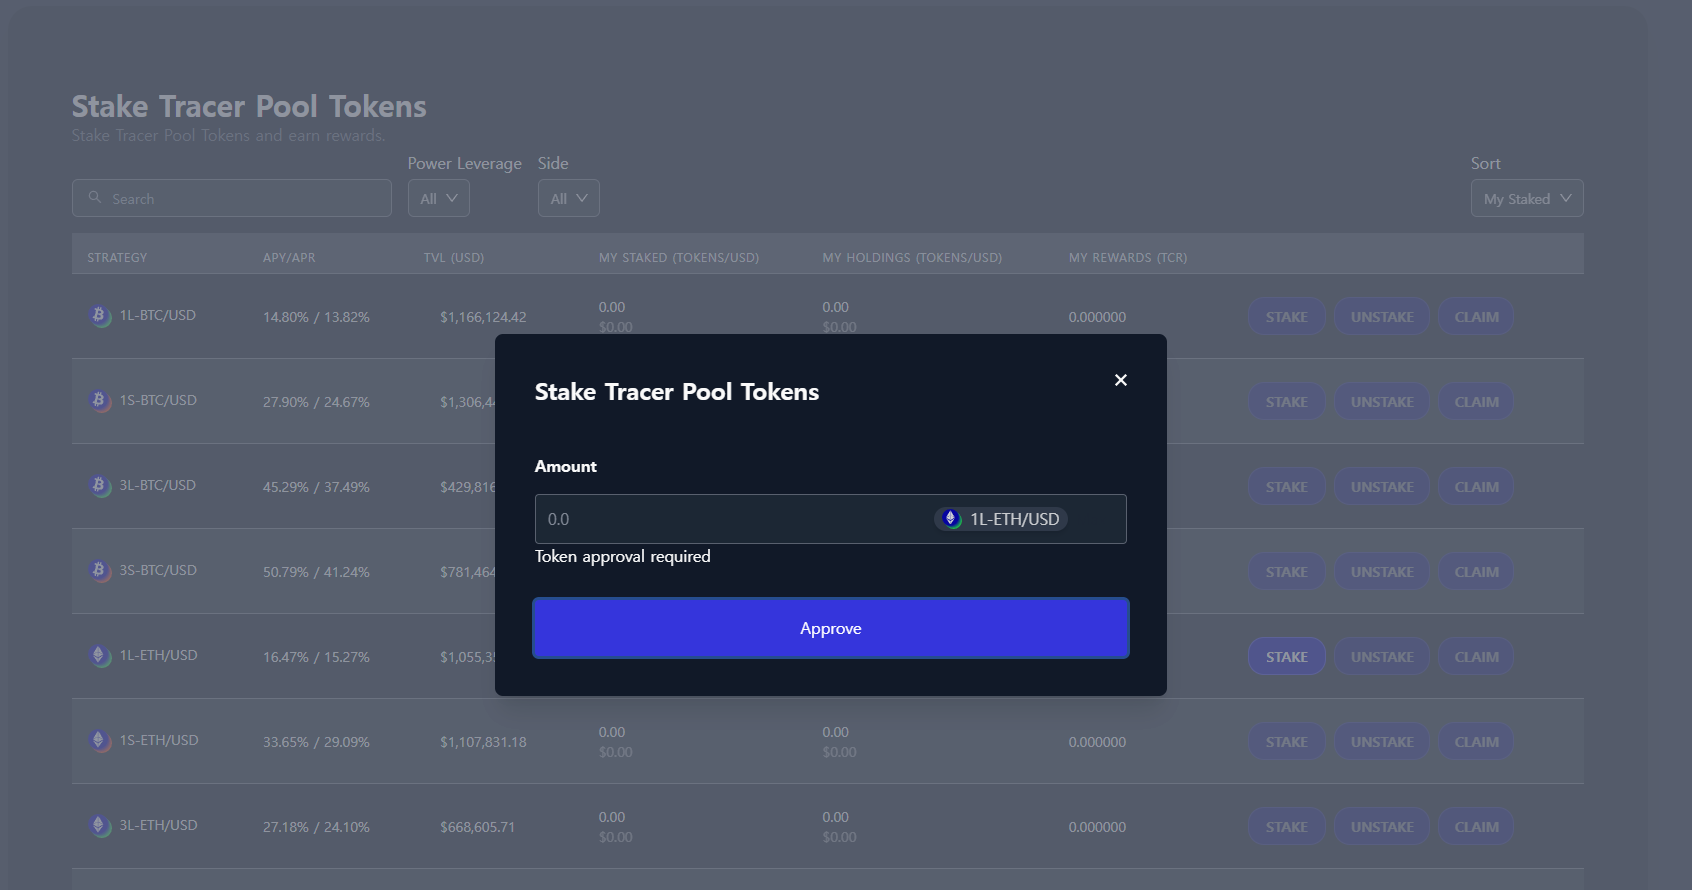This screenshot has width=1692, height=890.
Task: Click the 1L-ETH/USD token label in dialog
Action: 1014,519
